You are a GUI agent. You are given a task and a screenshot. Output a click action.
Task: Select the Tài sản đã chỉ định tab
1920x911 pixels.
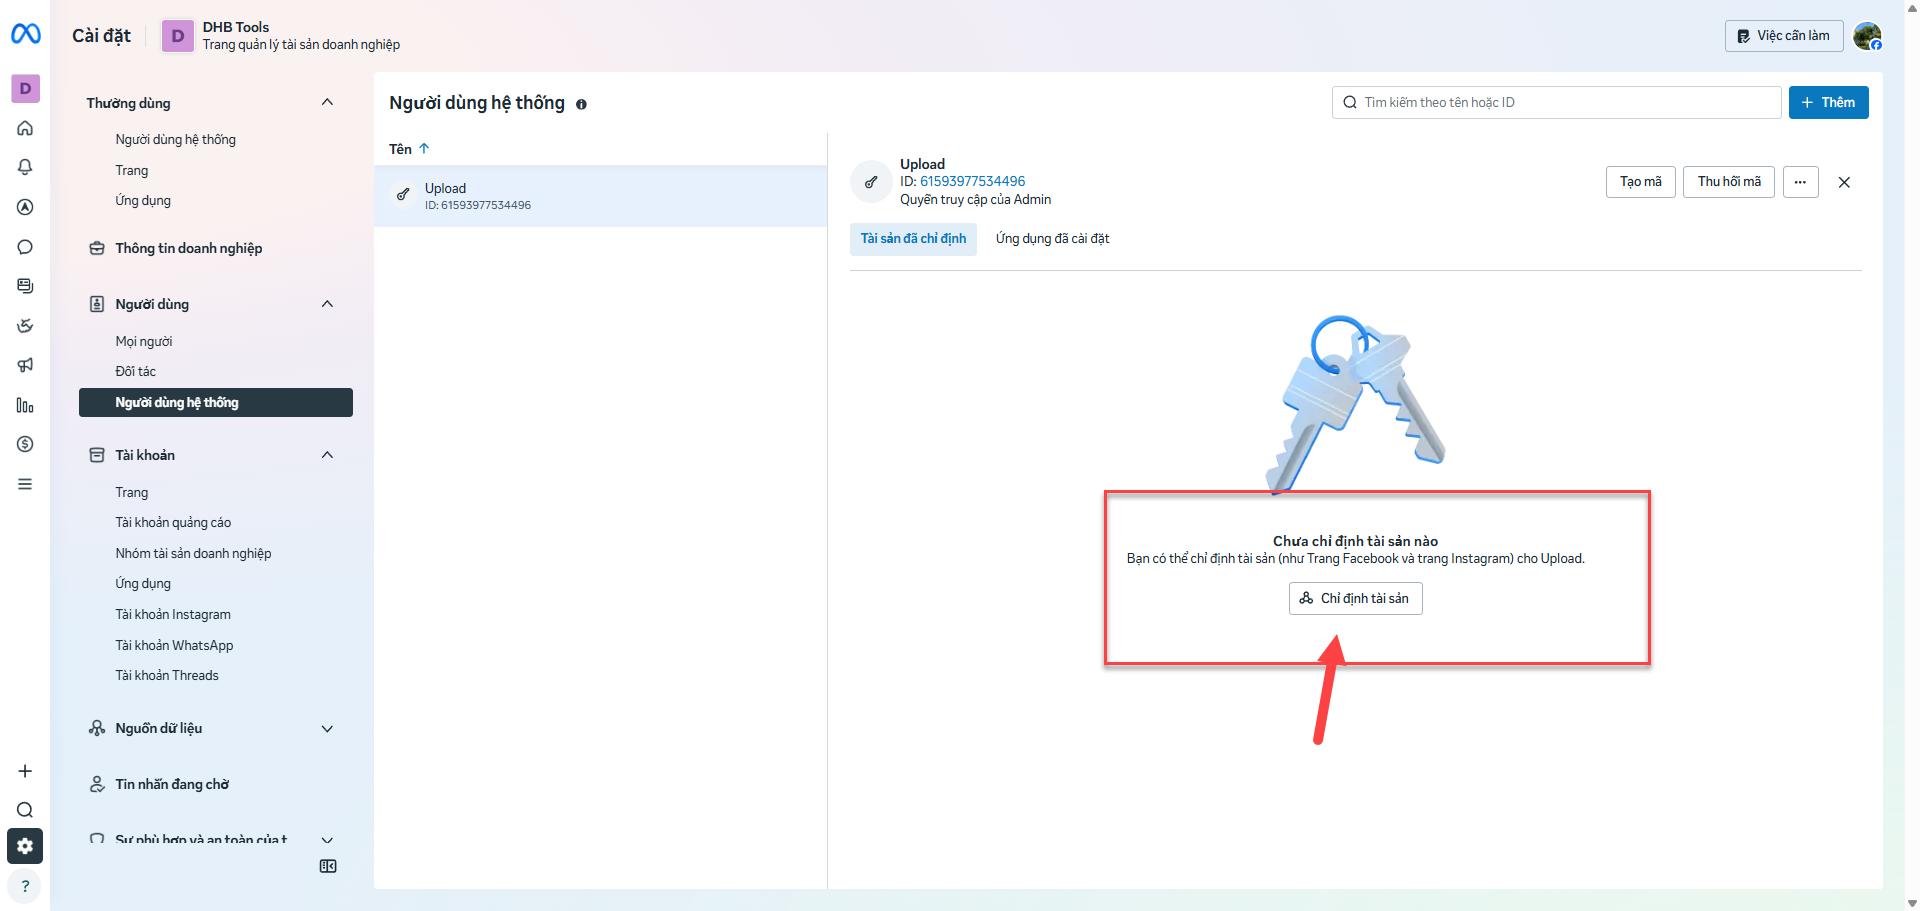point(913,239)
